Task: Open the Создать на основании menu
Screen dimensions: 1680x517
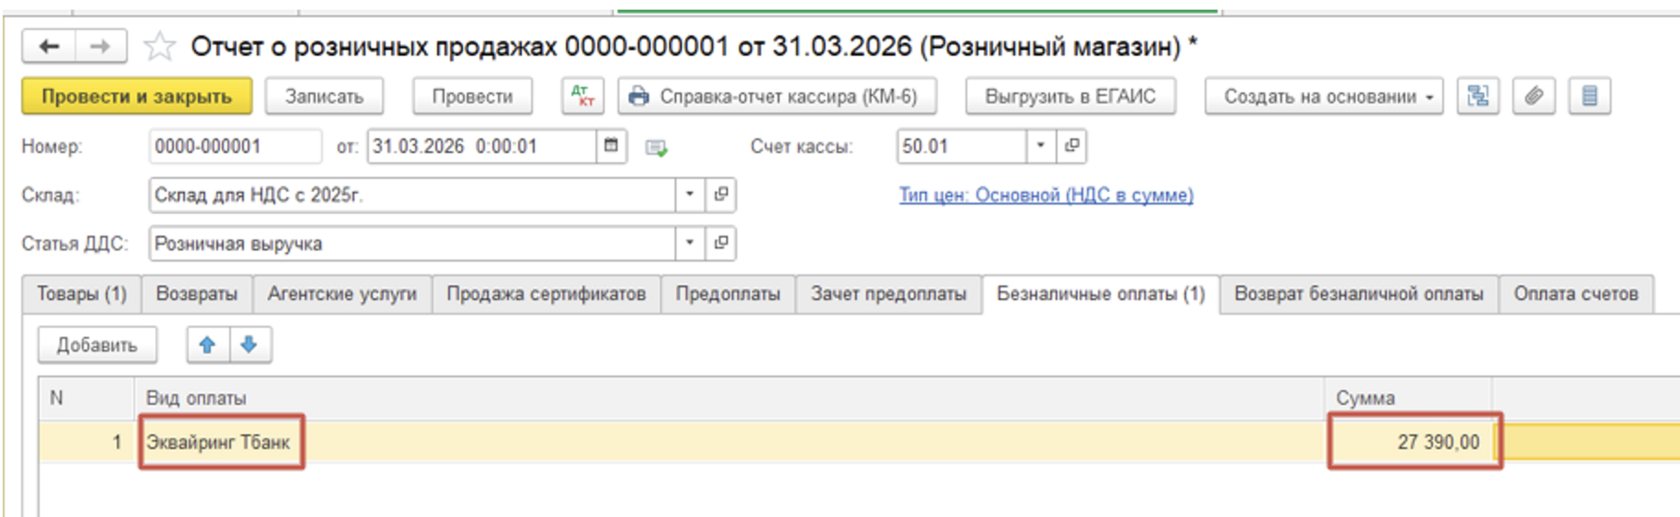Action: [x=1323, y=96]
